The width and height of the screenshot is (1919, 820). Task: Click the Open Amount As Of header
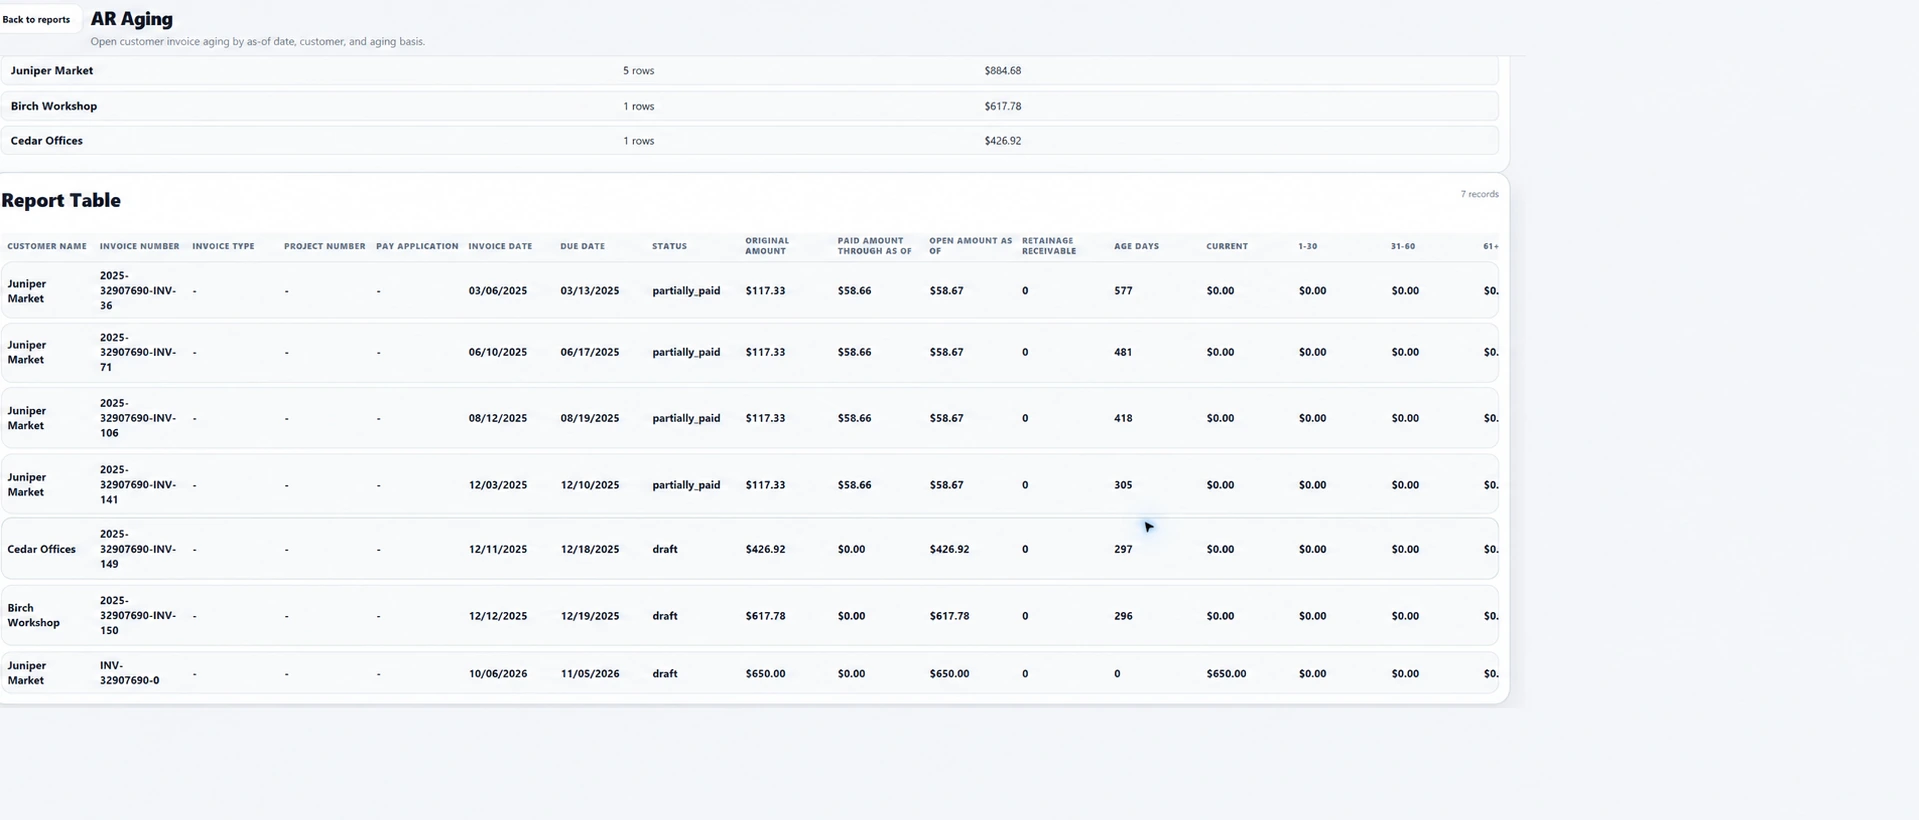971,246
